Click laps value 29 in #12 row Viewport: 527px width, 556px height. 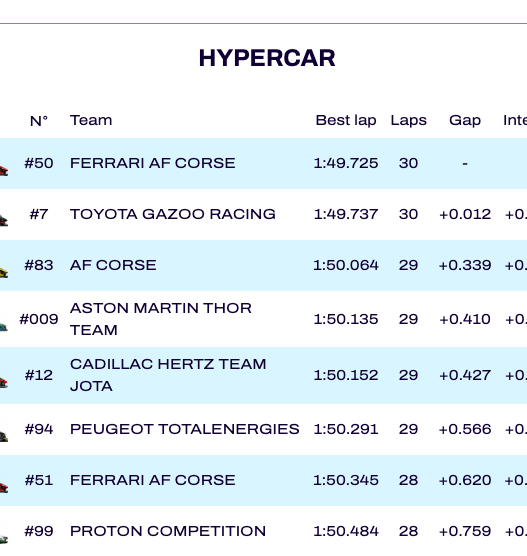(x=409, y=375)
